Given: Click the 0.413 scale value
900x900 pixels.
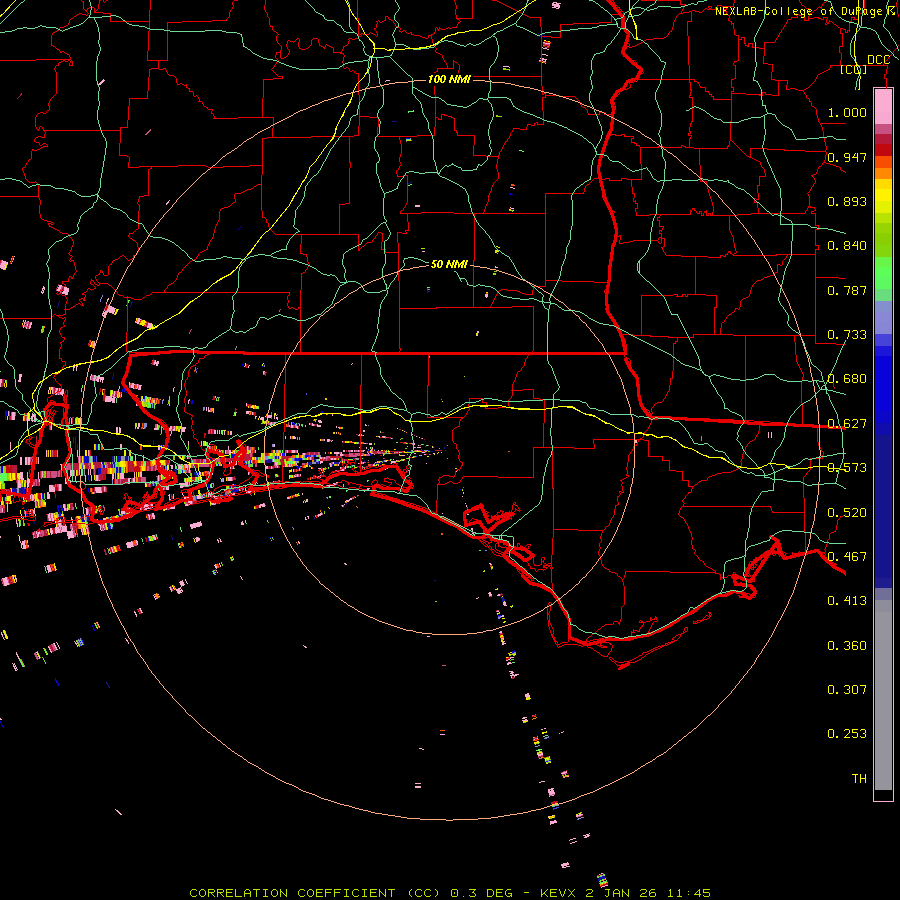Looking at the screenshot, I should [x=847, y=601].
